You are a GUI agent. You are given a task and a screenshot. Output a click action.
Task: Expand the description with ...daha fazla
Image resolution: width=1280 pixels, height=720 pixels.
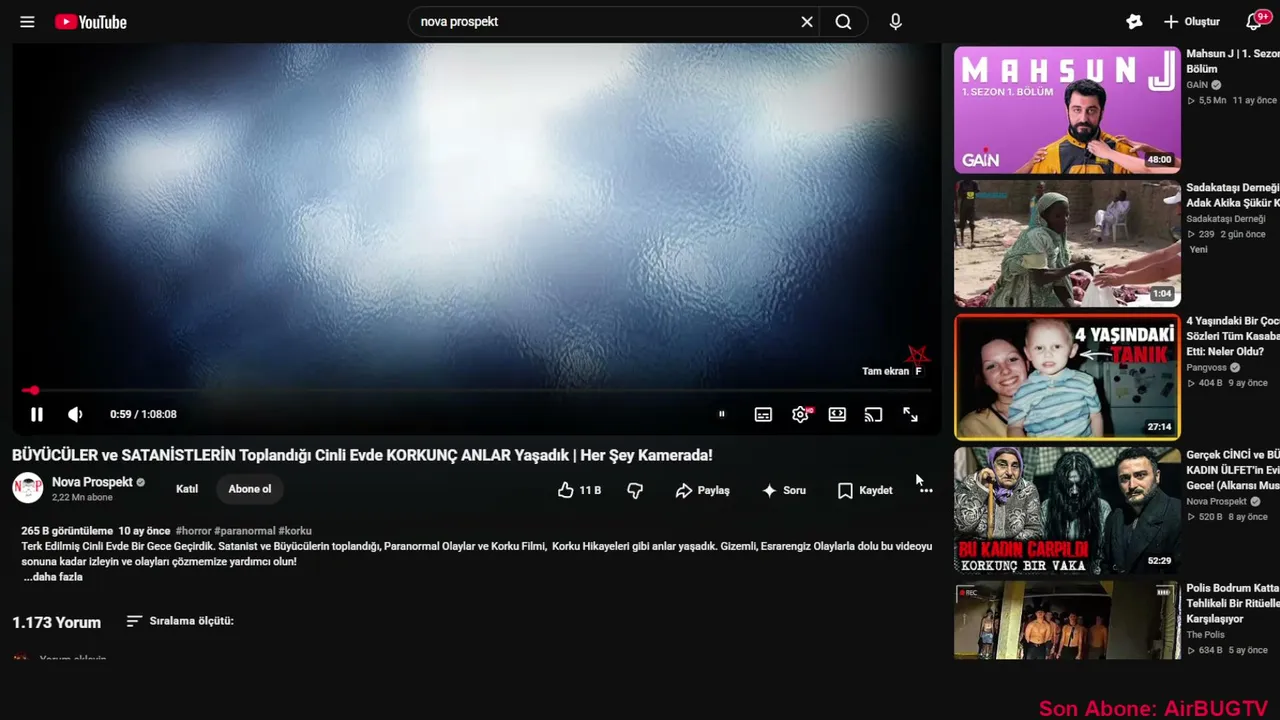[53, 577]
